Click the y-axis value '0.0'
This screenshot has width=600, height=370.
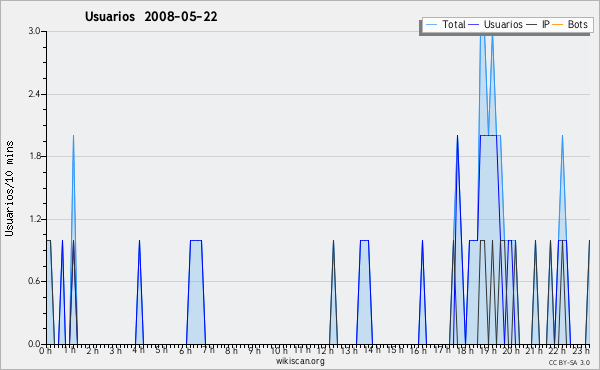[34, 344]
